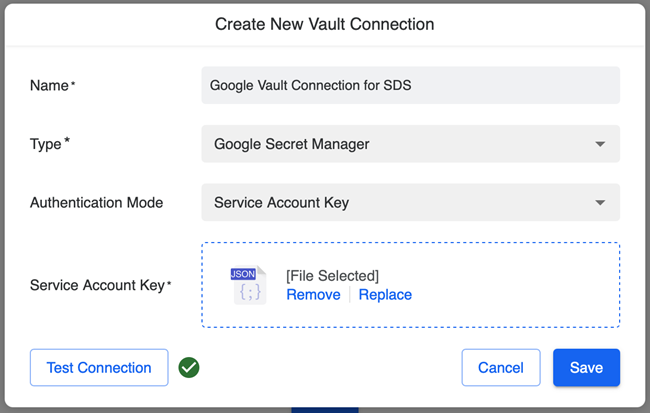Click the Name field label
Image resolution: width=650 pixels, height=413 pixels.
50,85
